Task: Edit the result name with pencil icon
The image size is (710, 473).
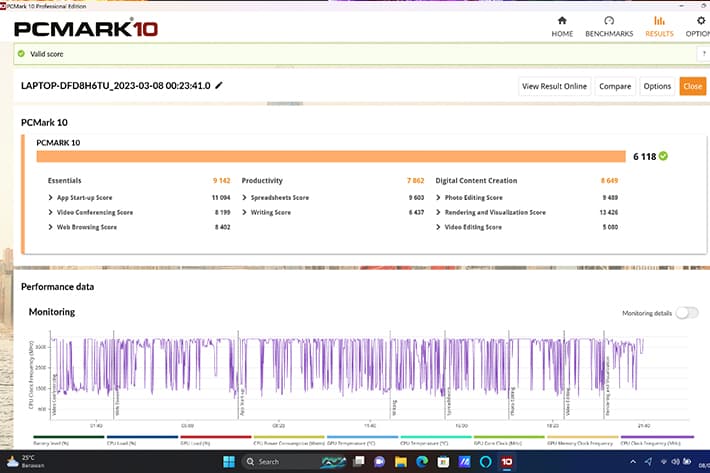Action: tap(219, 85)
